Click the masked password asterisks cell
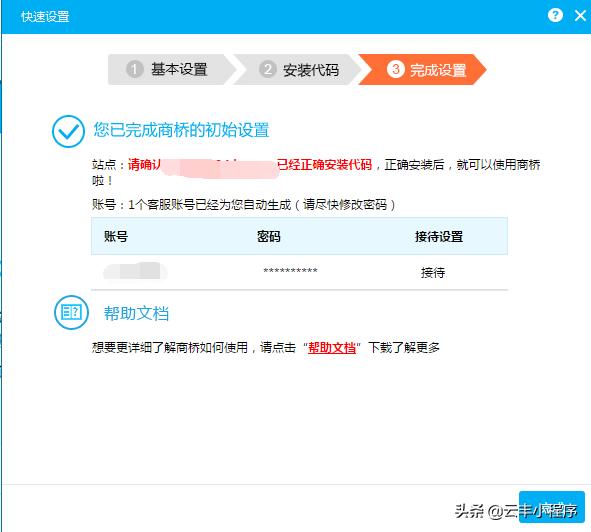The width and height of the screenshot is (591, 532). pyautogui.click(x=290, y=271)
